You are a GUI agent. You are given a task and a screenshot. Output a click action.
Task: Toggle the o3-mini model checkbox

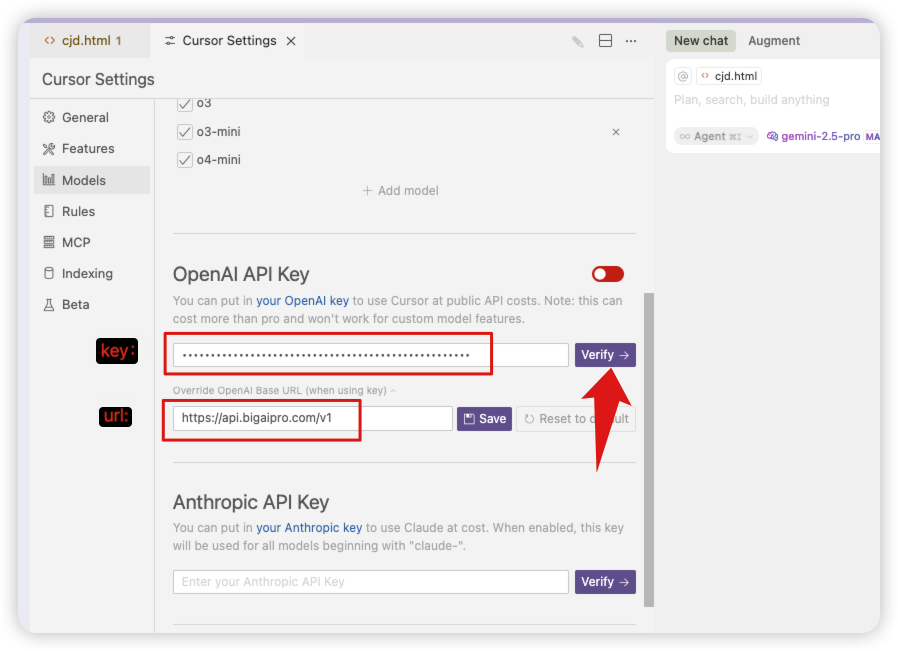click(x=184, y=132)
